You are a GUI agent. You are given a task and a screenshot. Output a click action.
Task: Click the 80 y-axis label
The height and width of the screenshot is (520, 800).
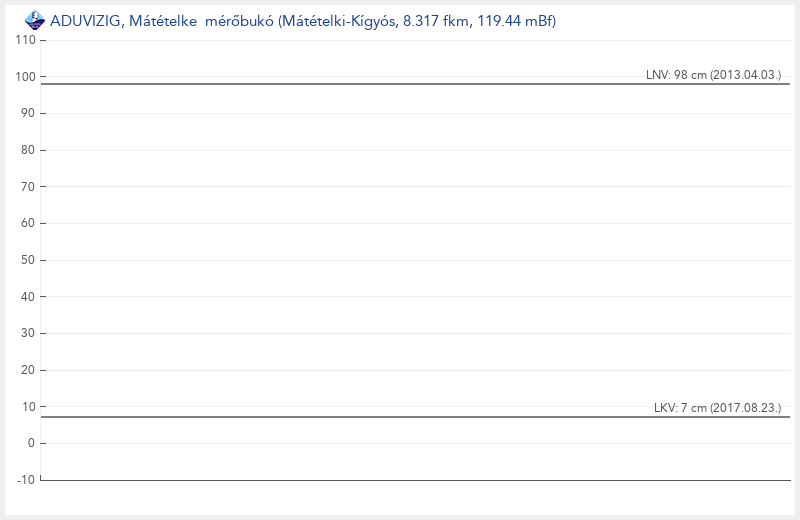click(29, 150)
